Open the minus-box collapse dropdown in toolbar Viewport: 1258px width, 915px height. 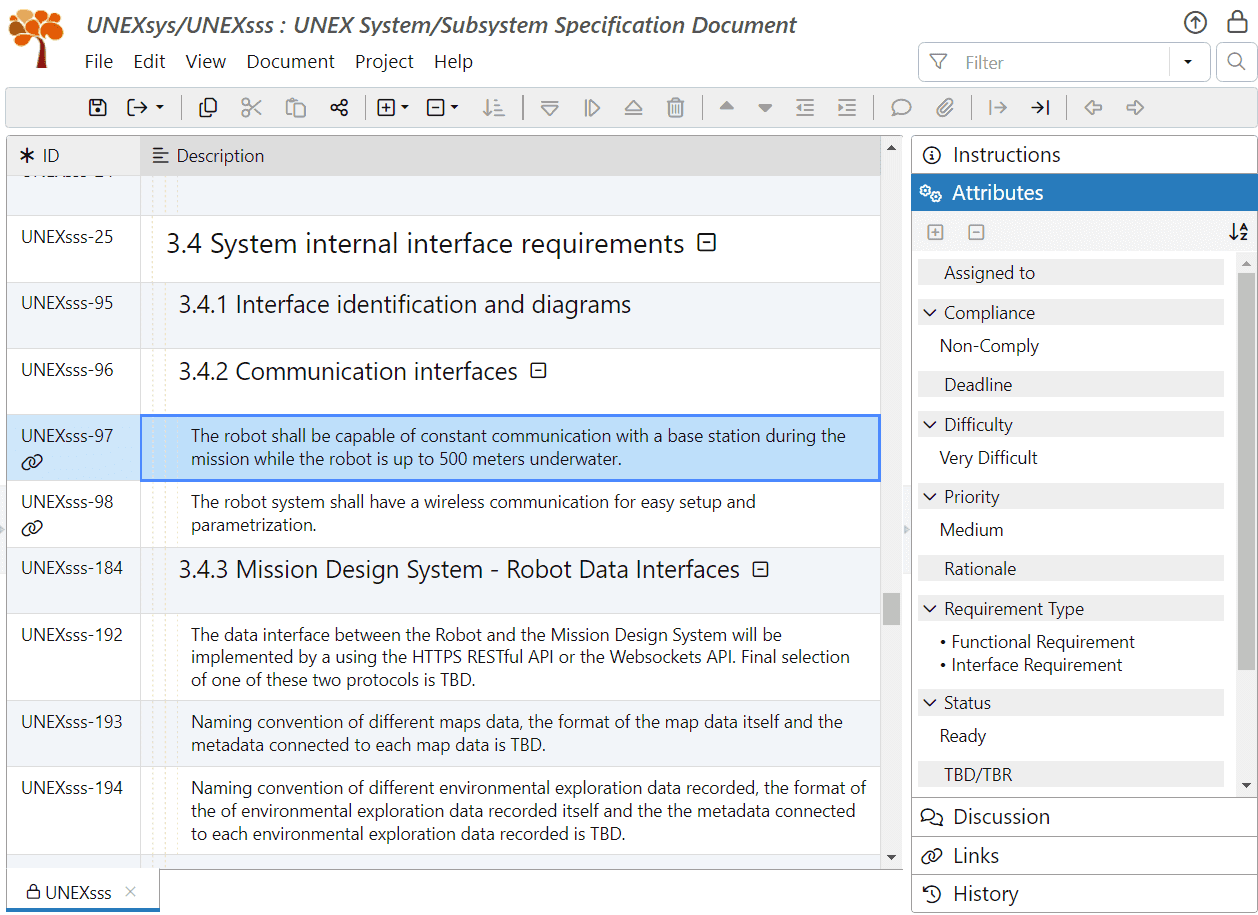[442, 108]
